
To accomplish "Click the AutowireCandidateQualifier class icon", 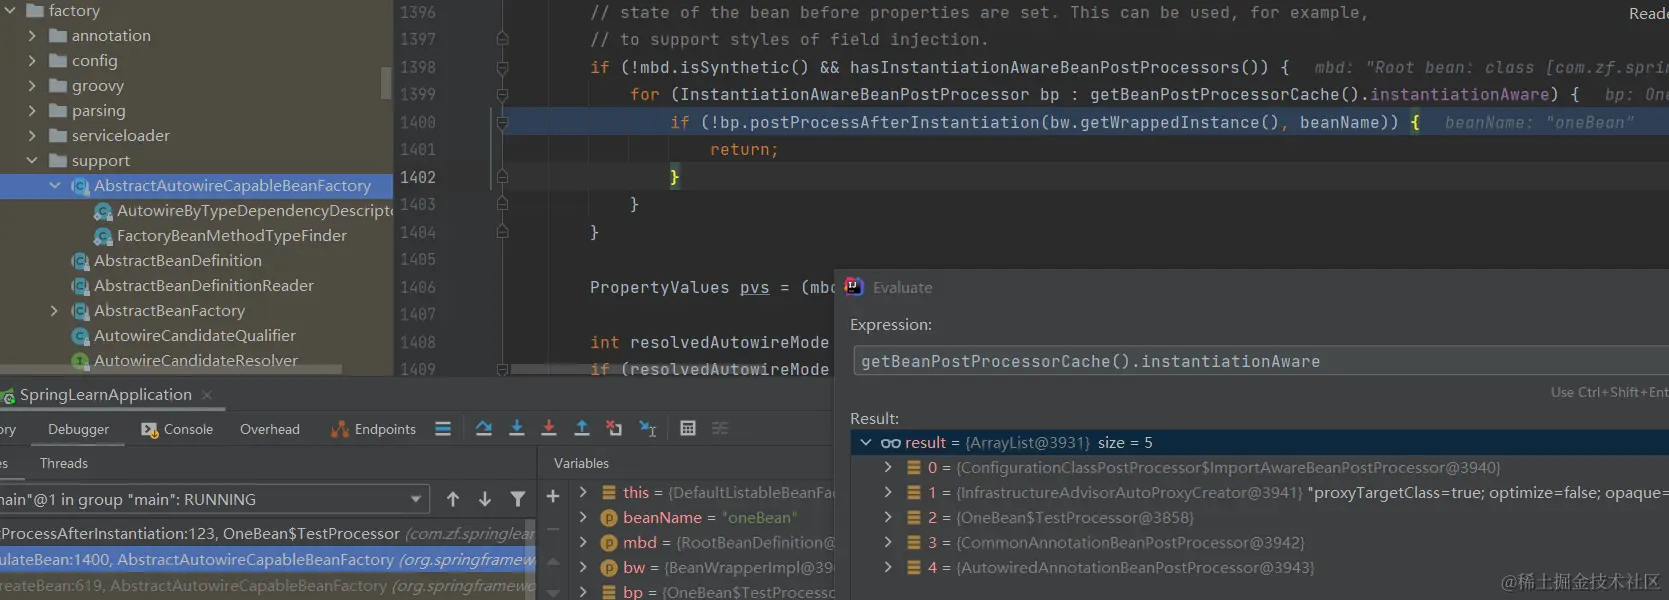I will pos(80,336).
